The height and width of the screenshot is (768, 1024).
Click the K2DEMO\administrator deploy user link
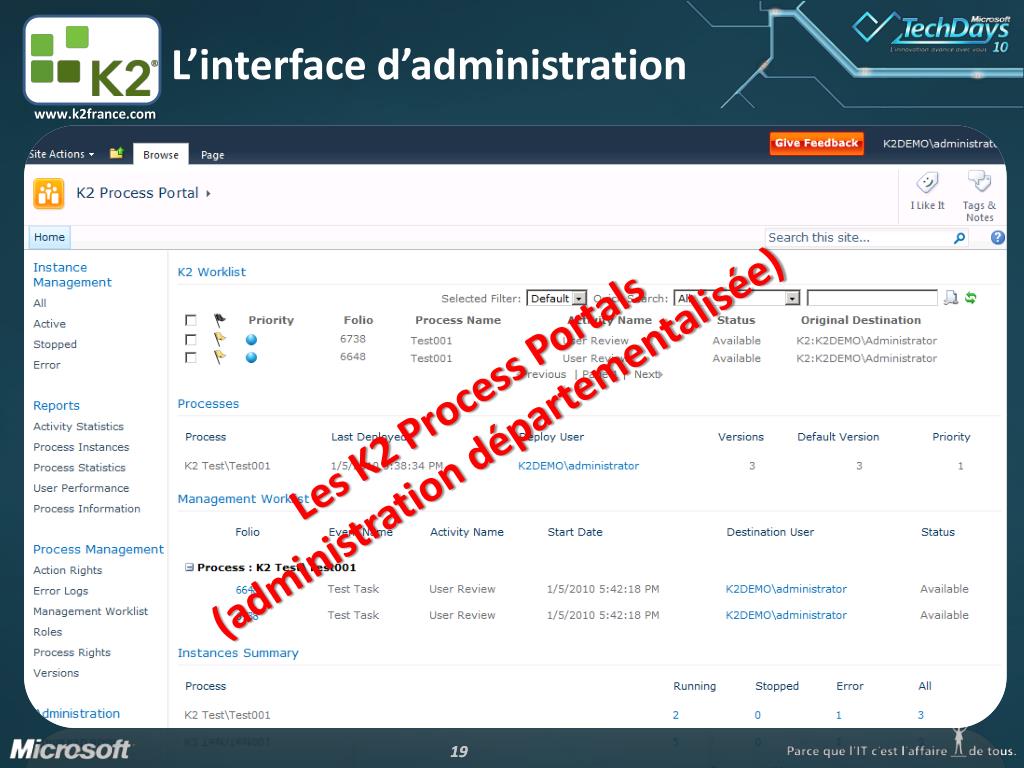click(579, 466)
